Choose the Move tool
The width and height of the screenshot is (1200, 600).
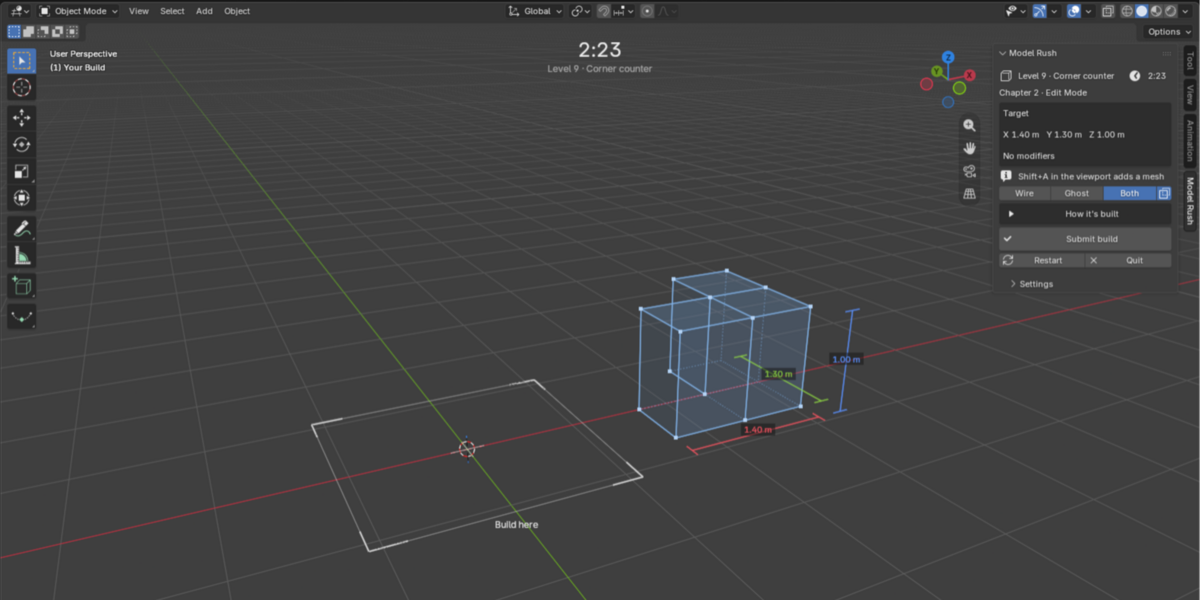[21, 117]
